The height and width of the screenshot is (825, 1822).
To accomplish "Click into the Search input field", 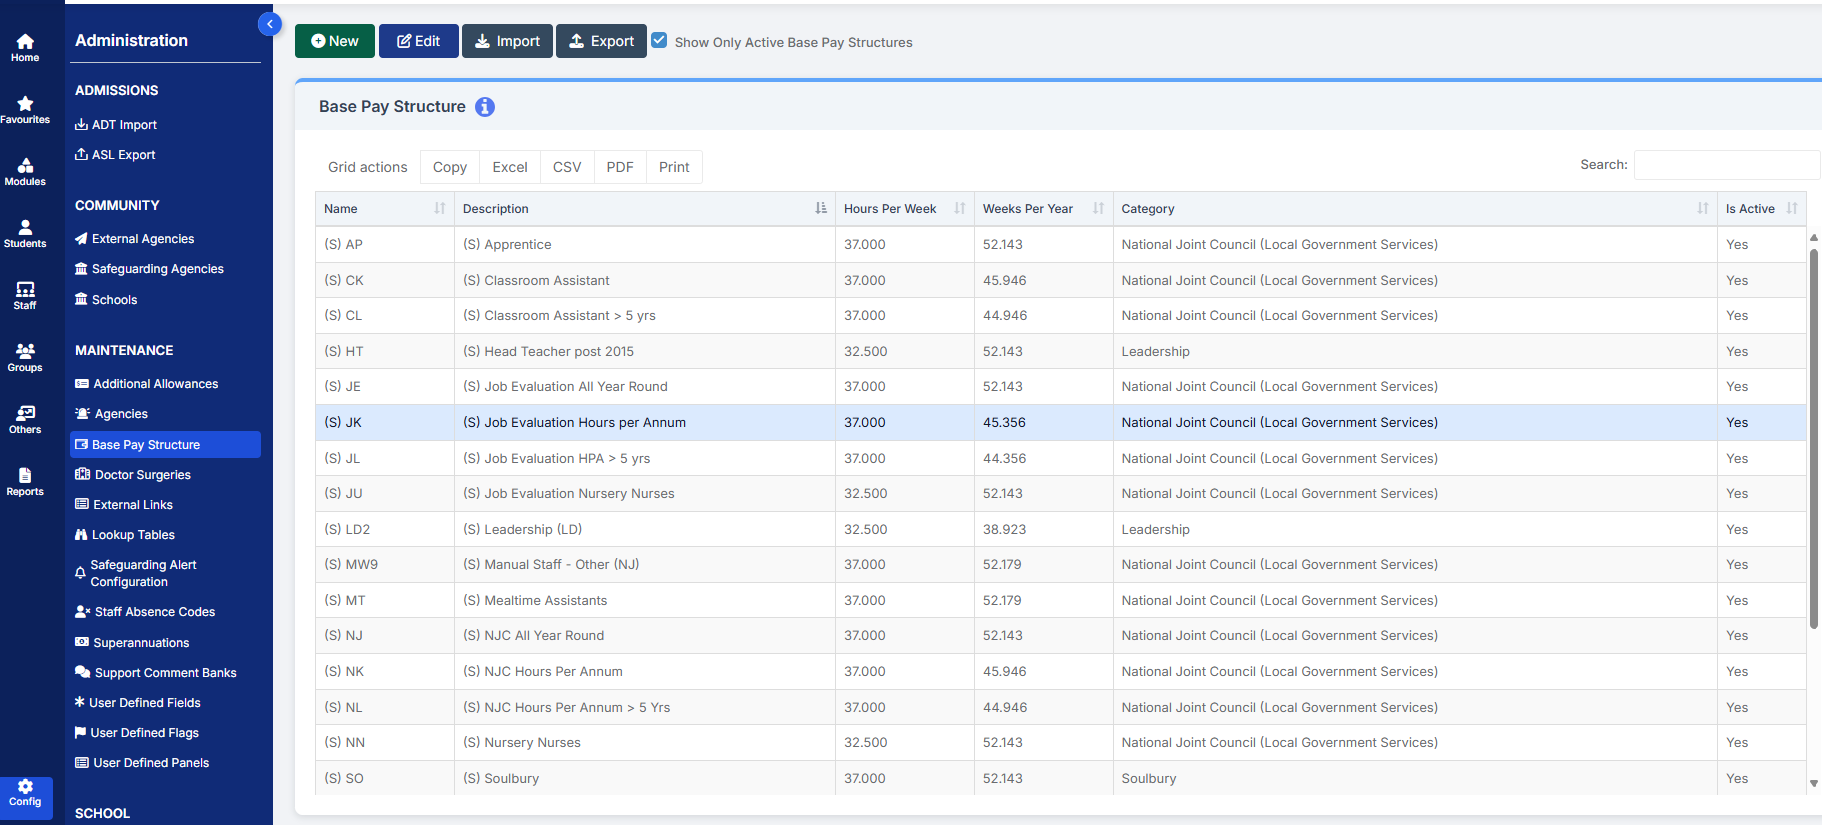I will (x=1726, y=165).
